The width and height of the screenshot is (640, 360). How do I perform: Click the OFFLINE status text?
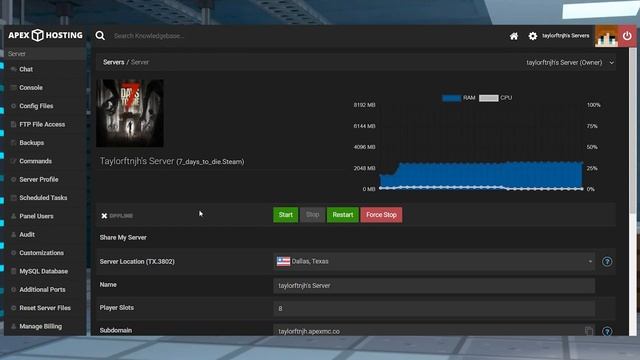coord(121,216)
